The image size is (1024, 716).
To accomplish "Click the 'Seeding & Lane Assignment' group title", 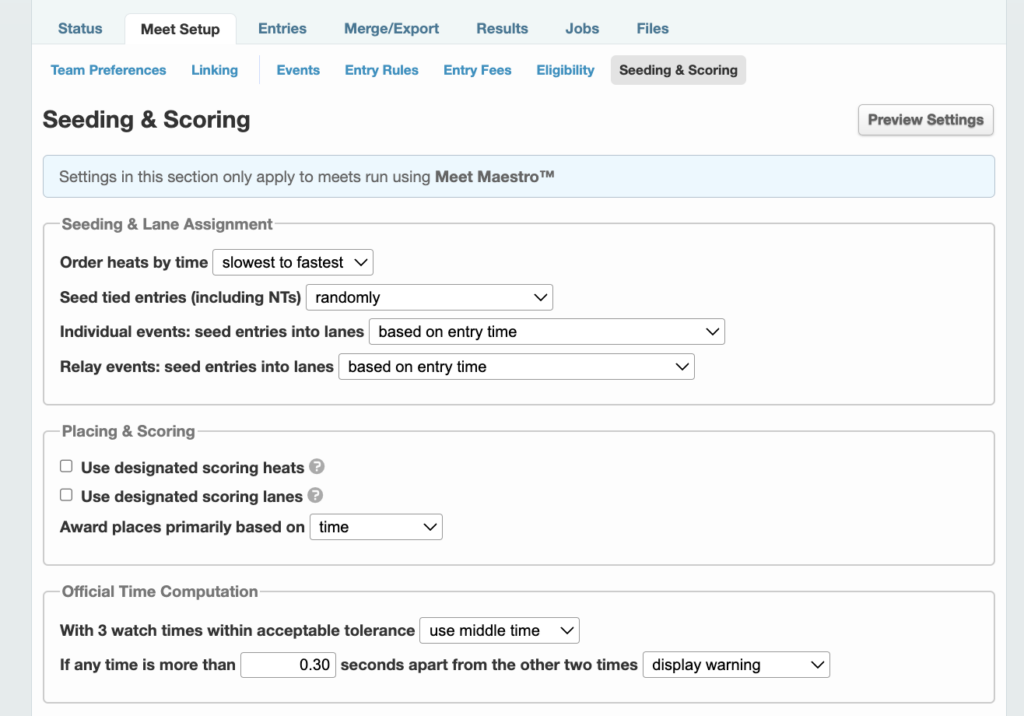I will click(x=167, y=224).
